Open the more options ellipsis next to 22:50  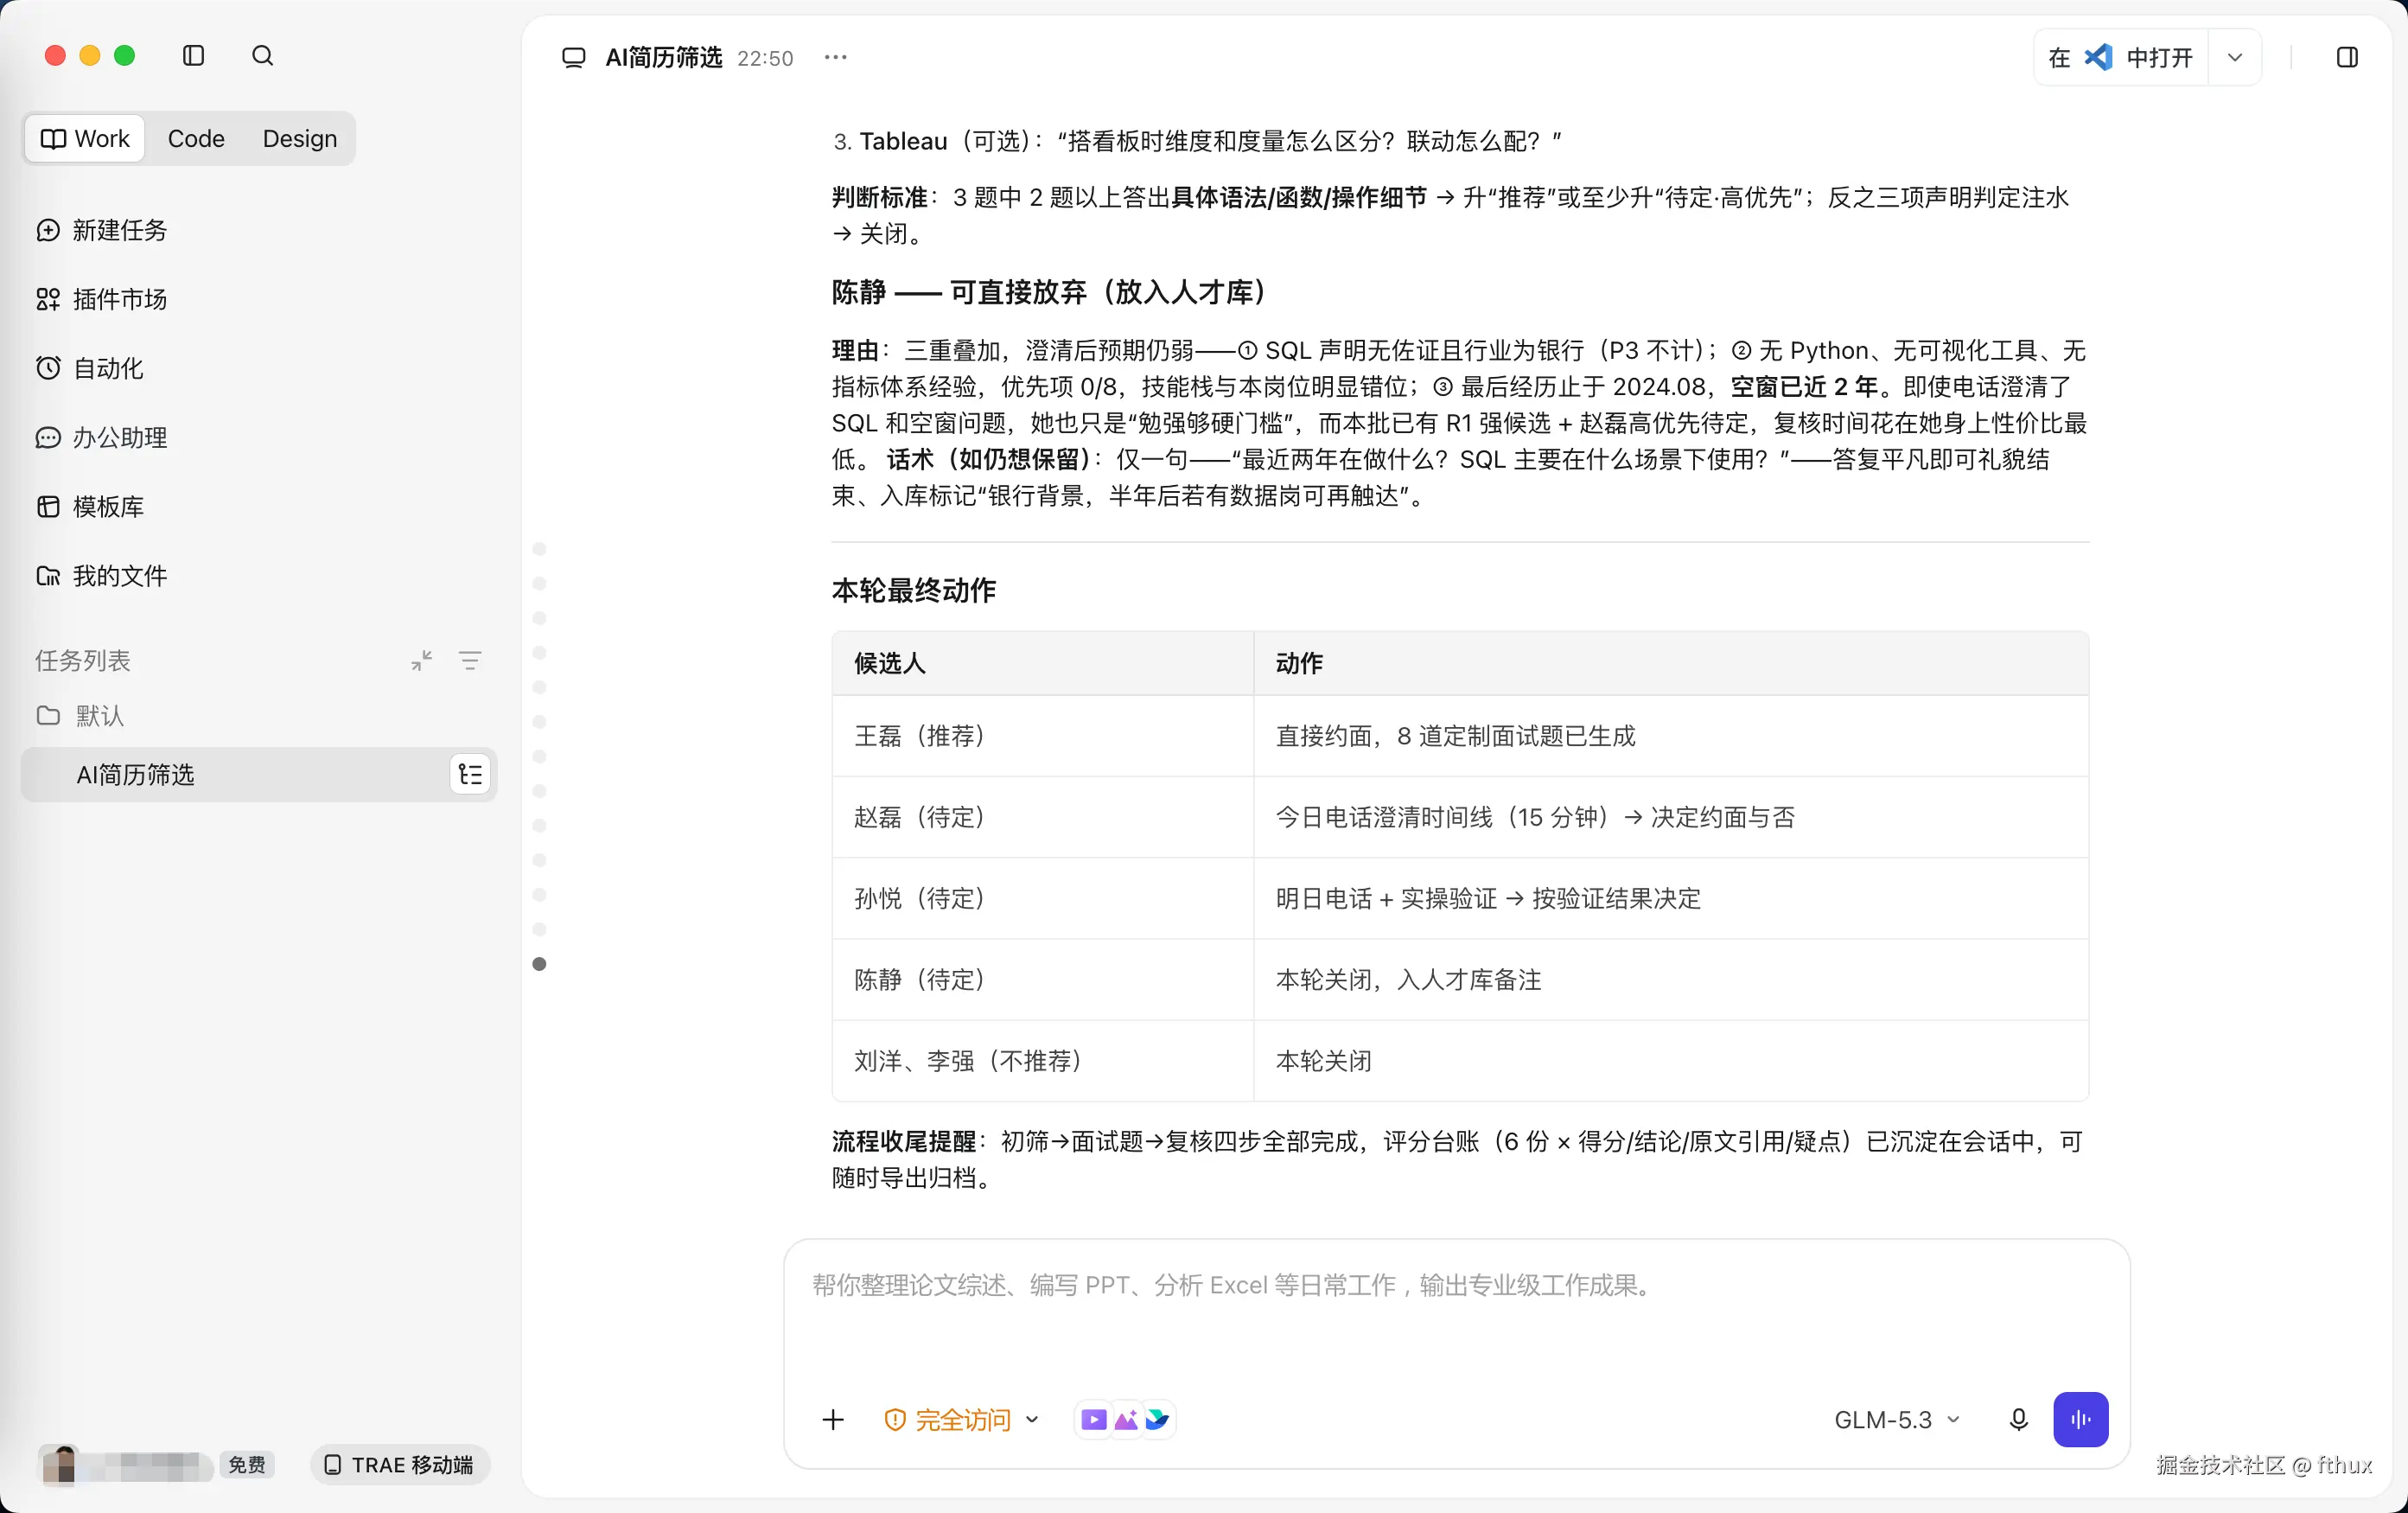pos(835,58)
